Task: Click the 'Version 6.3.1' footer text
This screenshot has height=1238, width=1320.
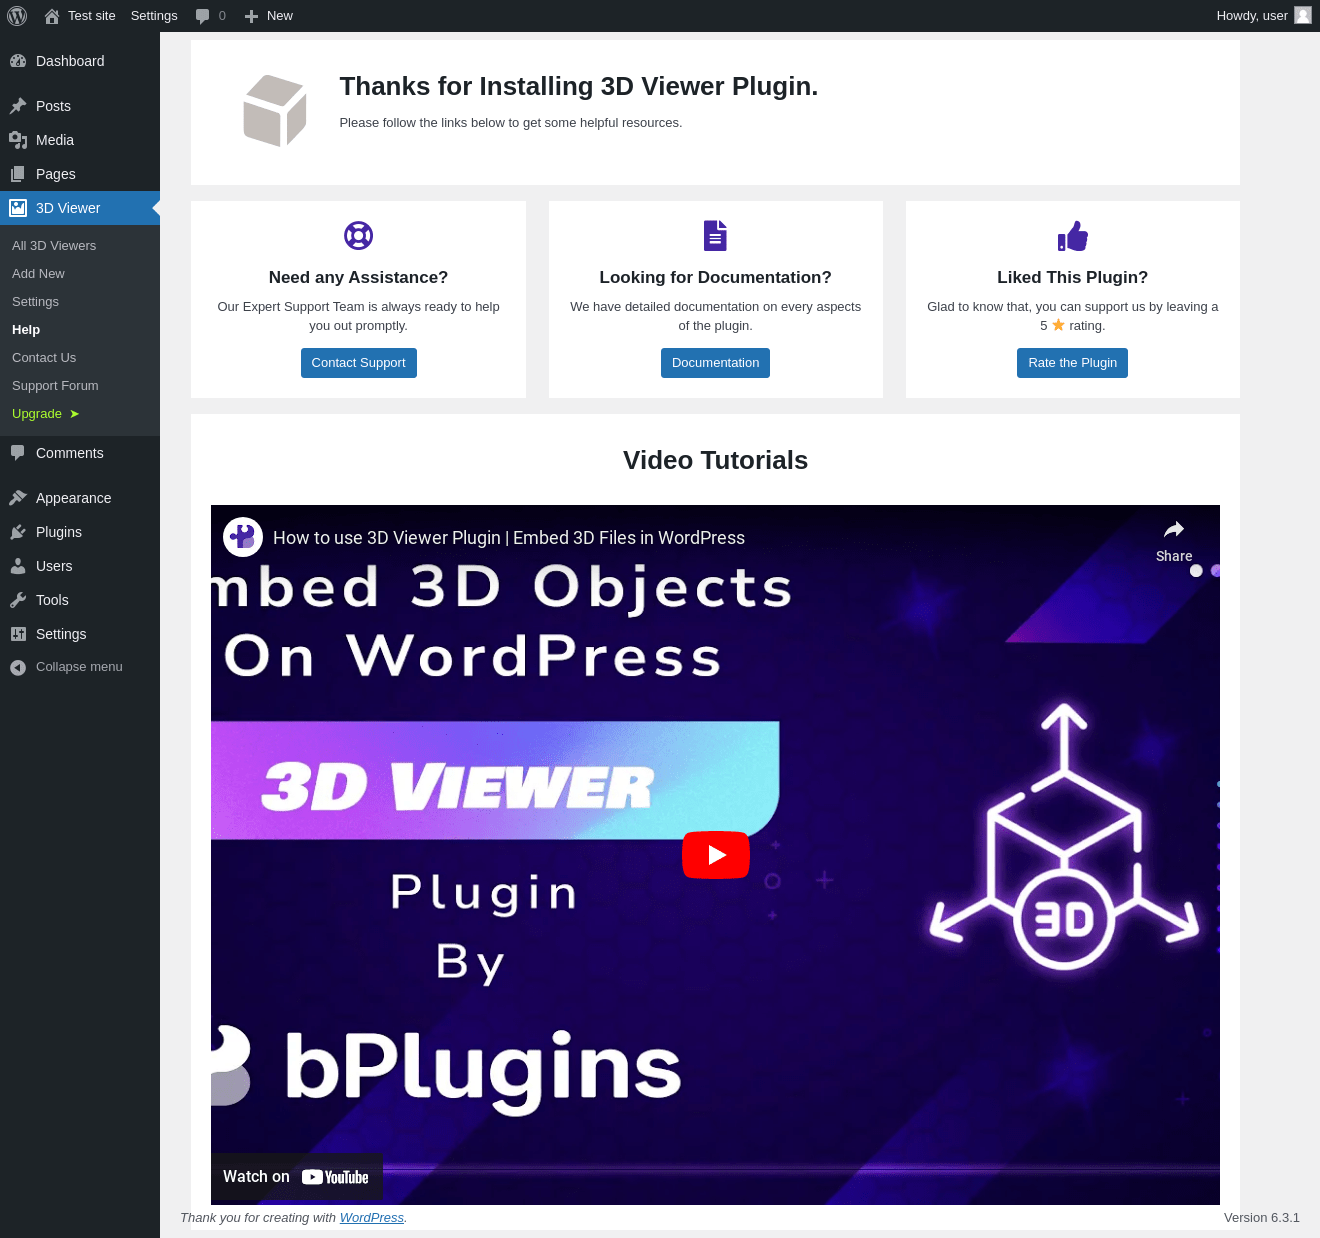Action: coord(1262,1217)
